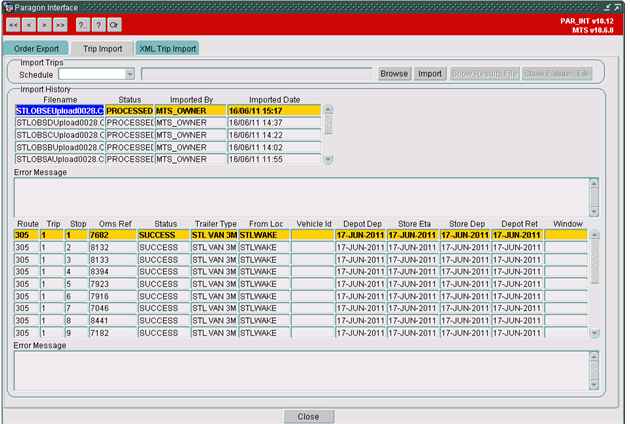Go to previous record with < button

point(29,25)
